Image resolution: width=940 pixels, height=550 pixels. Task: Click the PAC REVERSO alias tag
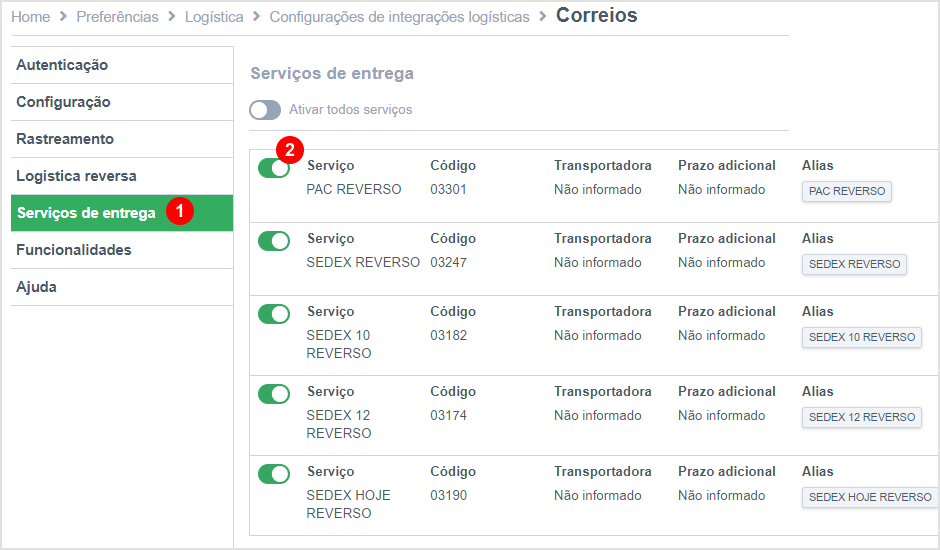(x=846, y=191)
